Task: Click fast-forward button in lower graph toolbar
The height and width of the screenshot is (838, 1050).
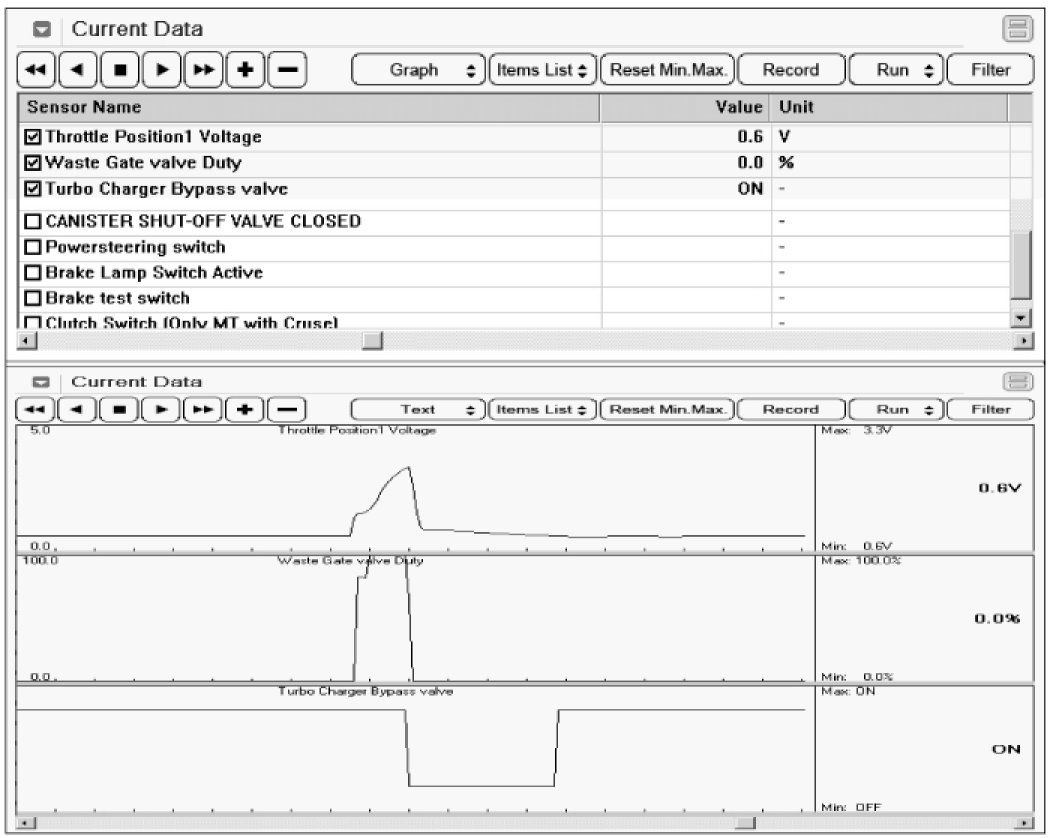Action: coord(203,409)
